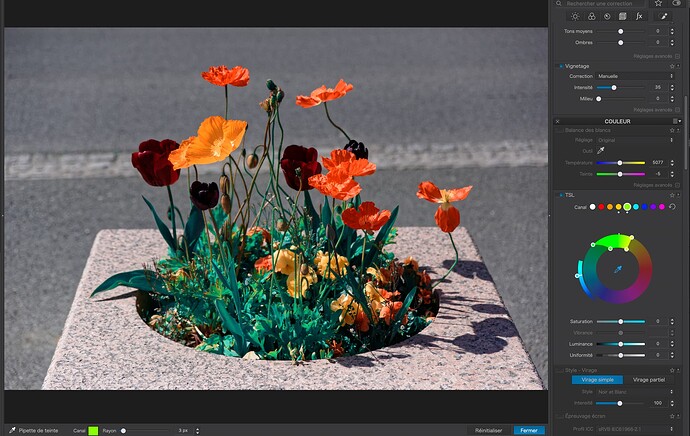Select the white global TSL channel
The height and width of the screenshot is (436, 690).
coord(593,207)
